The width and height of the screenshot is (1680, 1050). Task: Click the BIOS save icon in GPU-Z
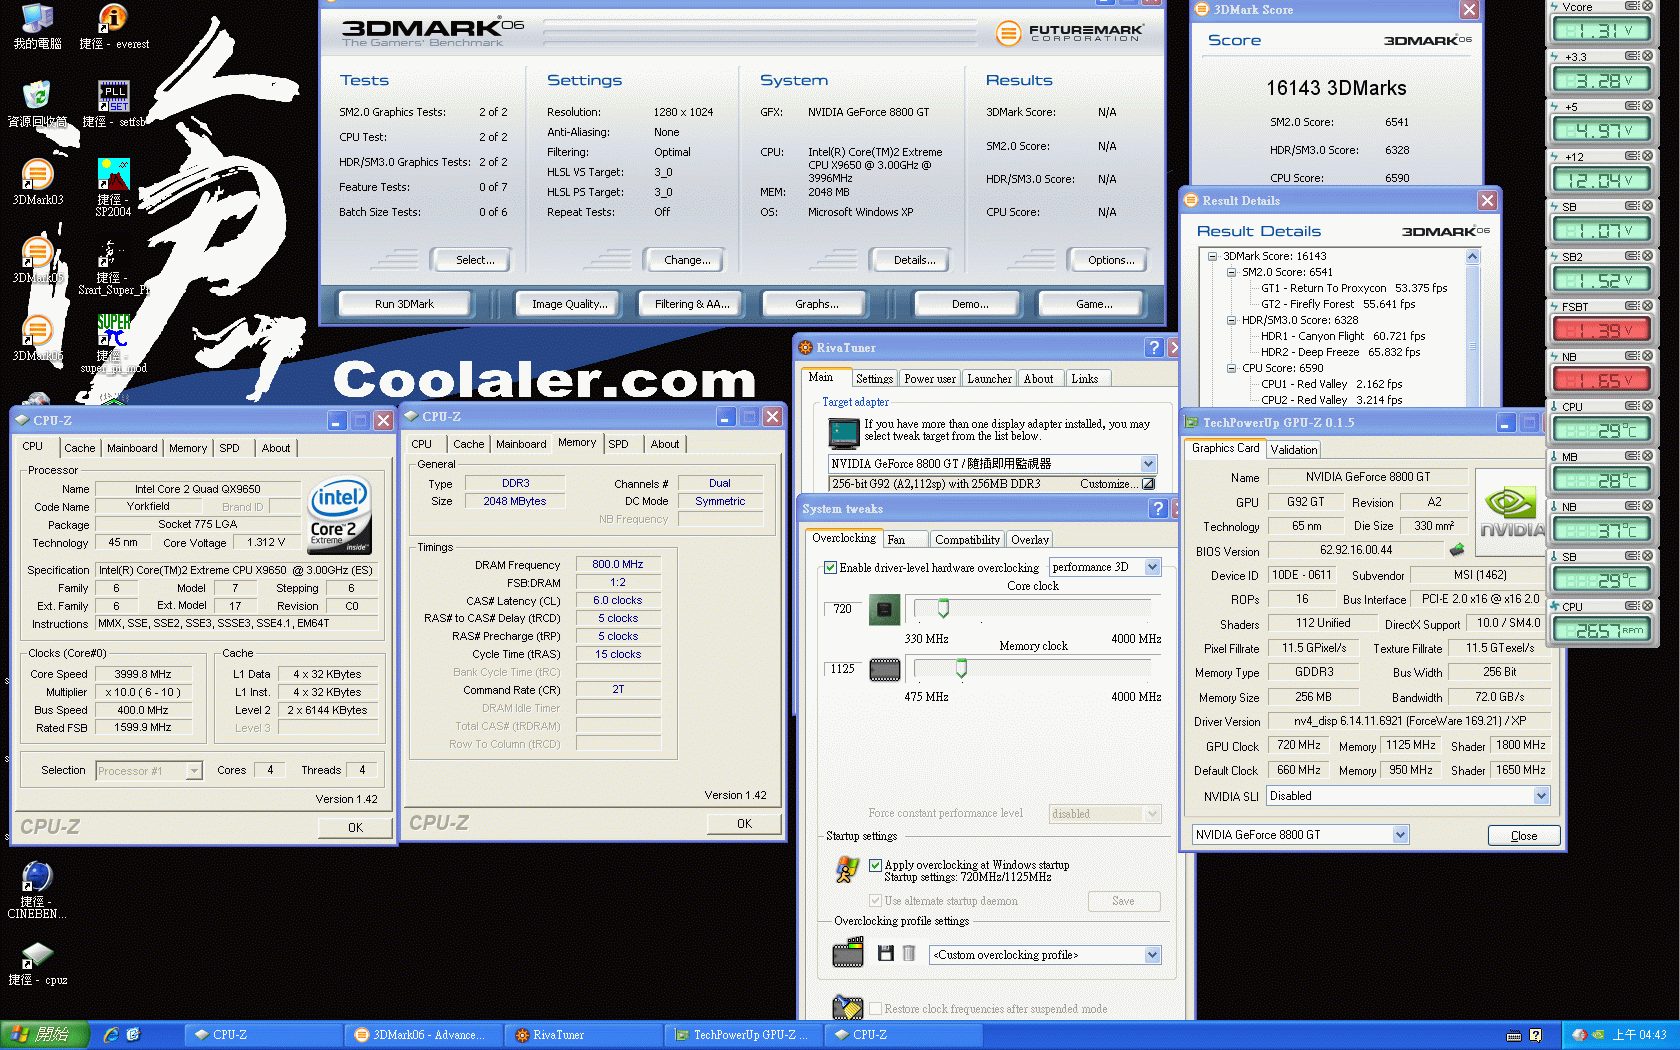click(x=1457, y=550)
